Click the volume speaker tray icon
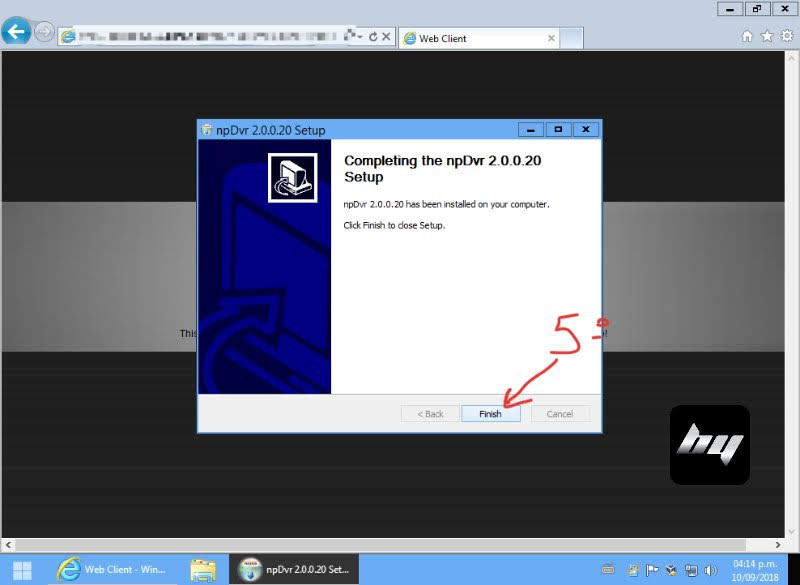The image size is (800, 585). tap(710, 570)
